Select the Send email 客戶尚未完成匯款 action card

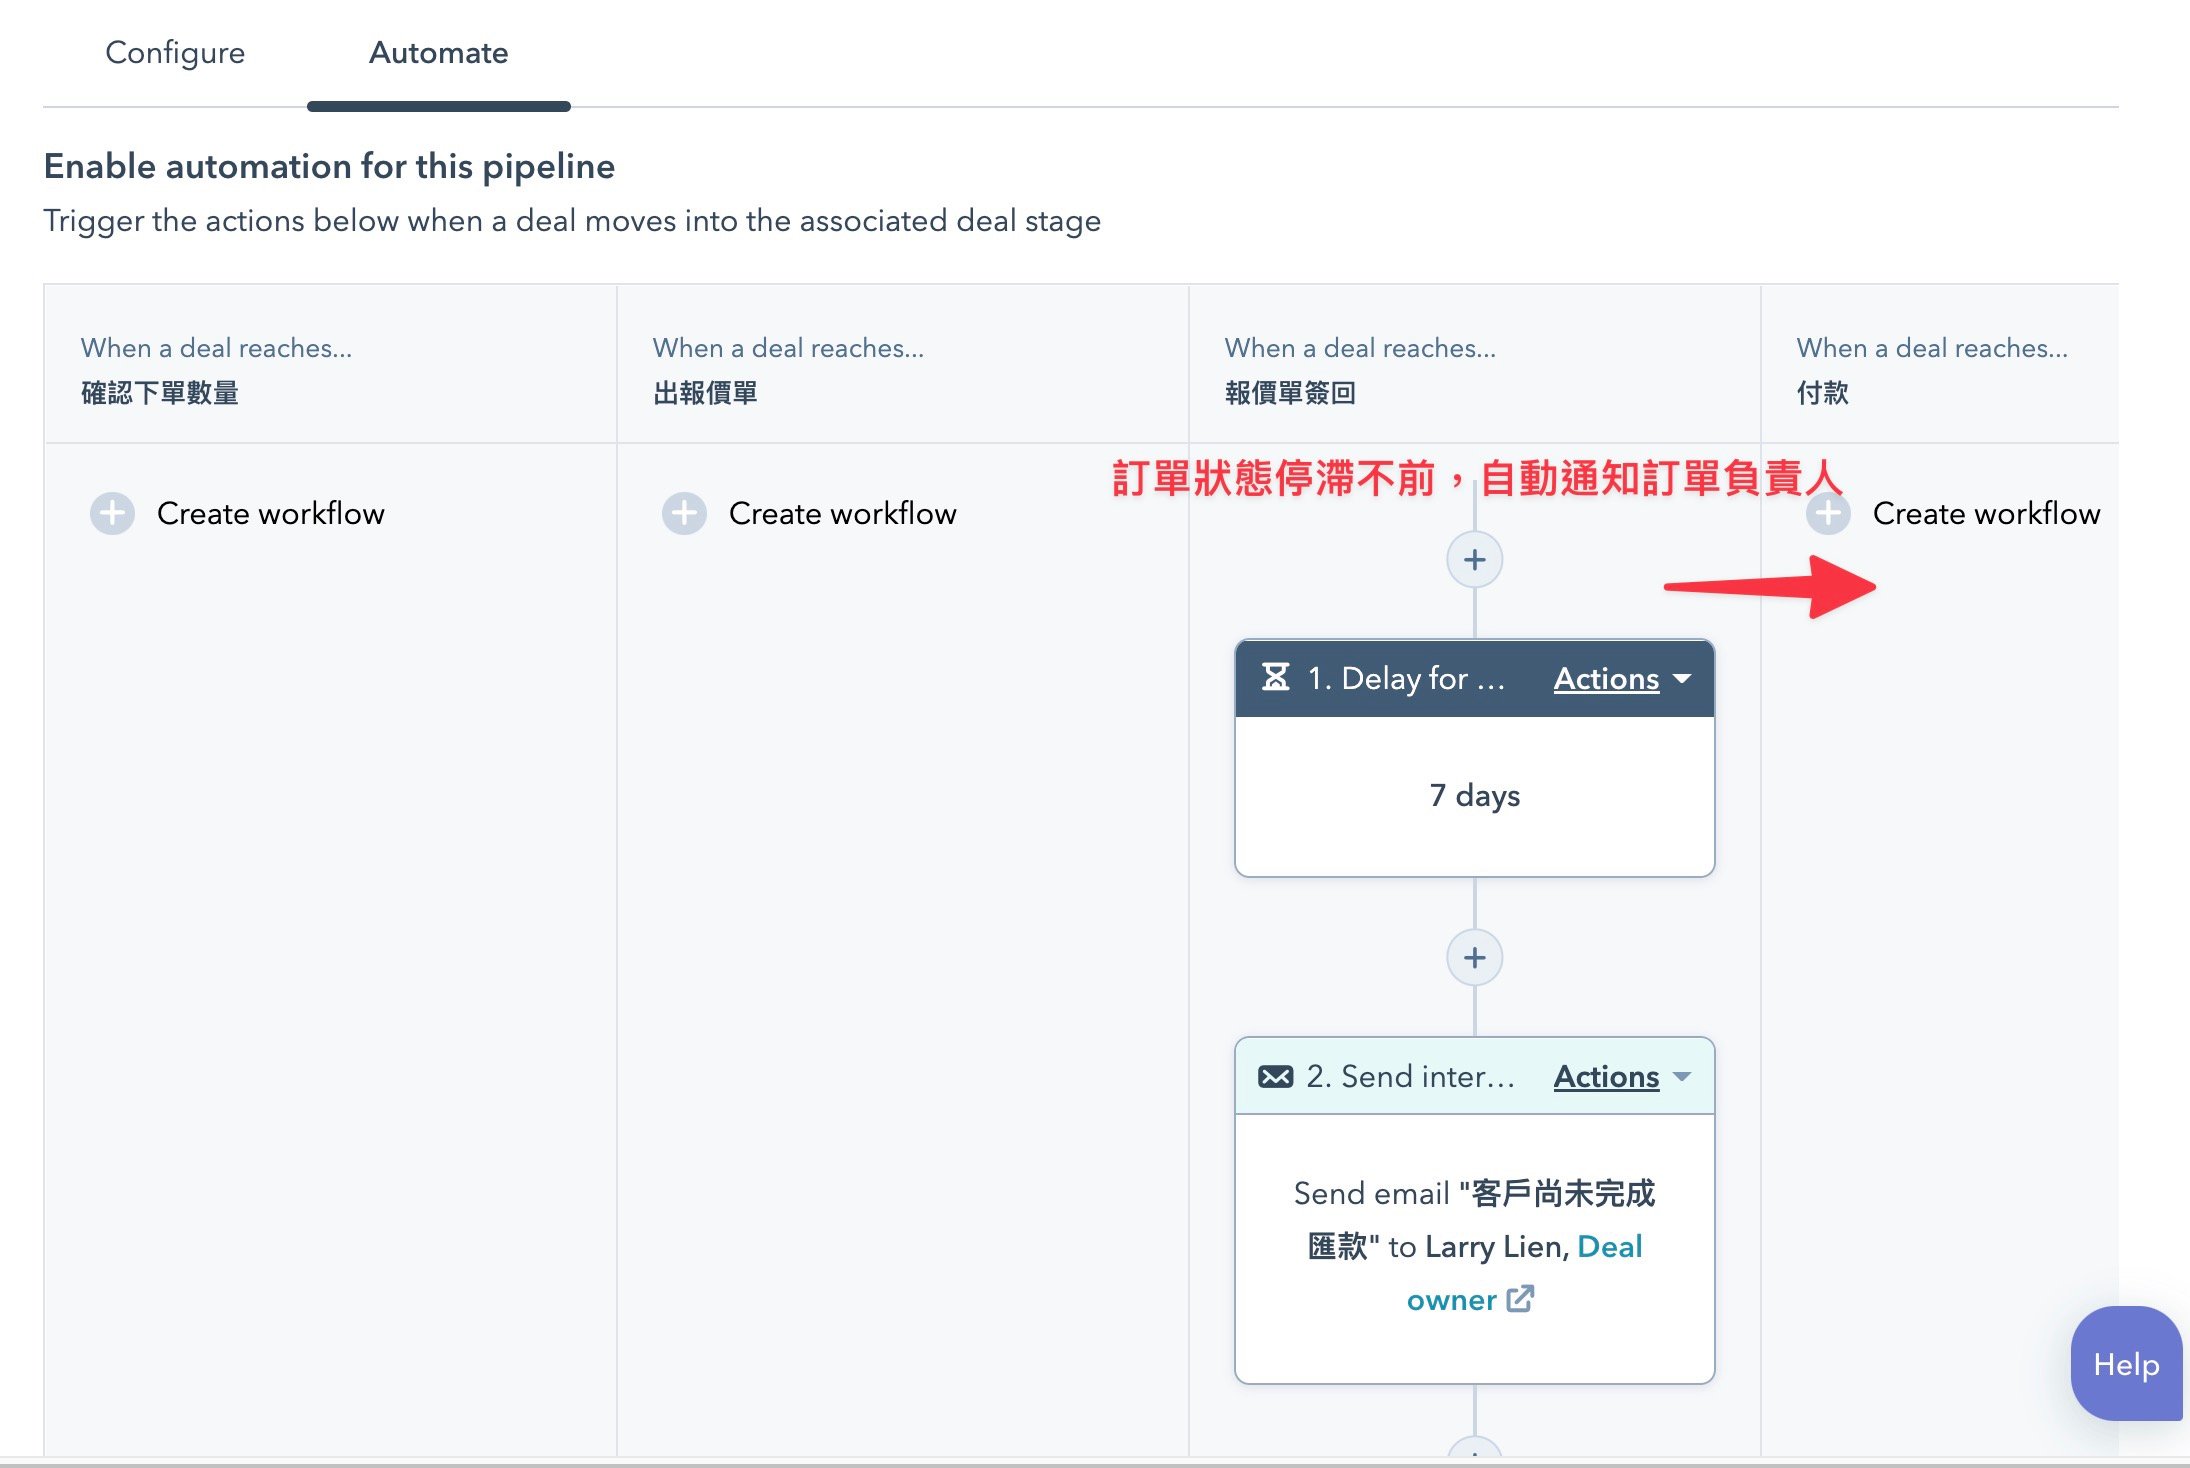point(1475,1246)
